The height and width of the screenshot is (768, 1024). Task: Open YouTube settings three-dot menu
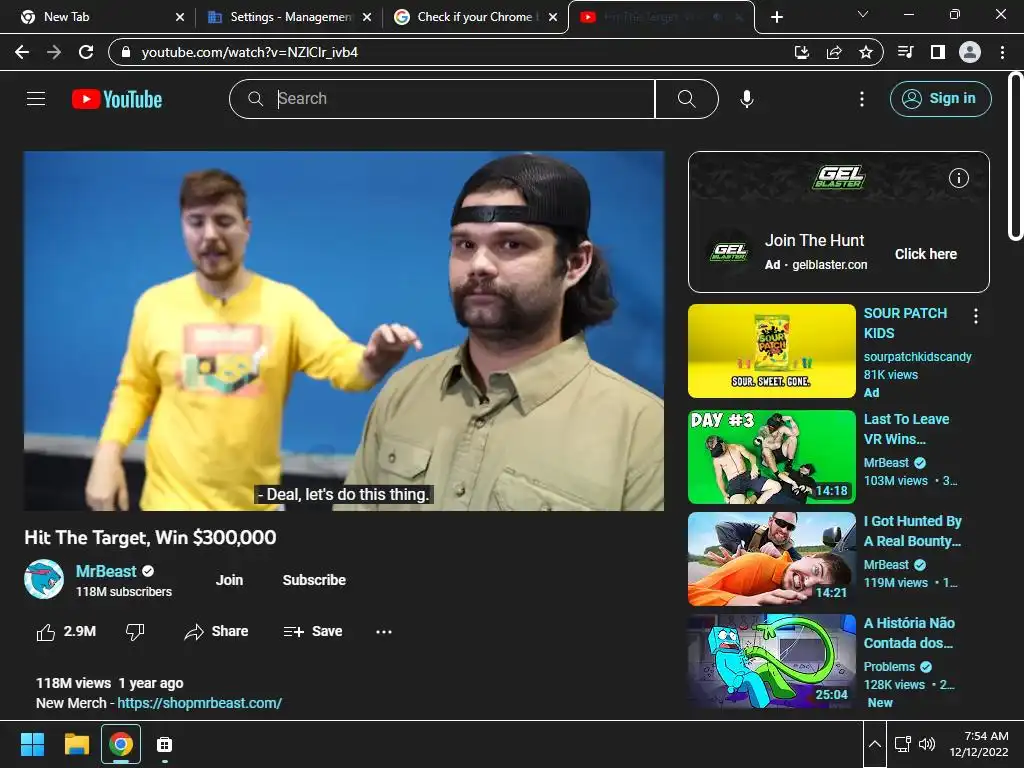point(862,99)
